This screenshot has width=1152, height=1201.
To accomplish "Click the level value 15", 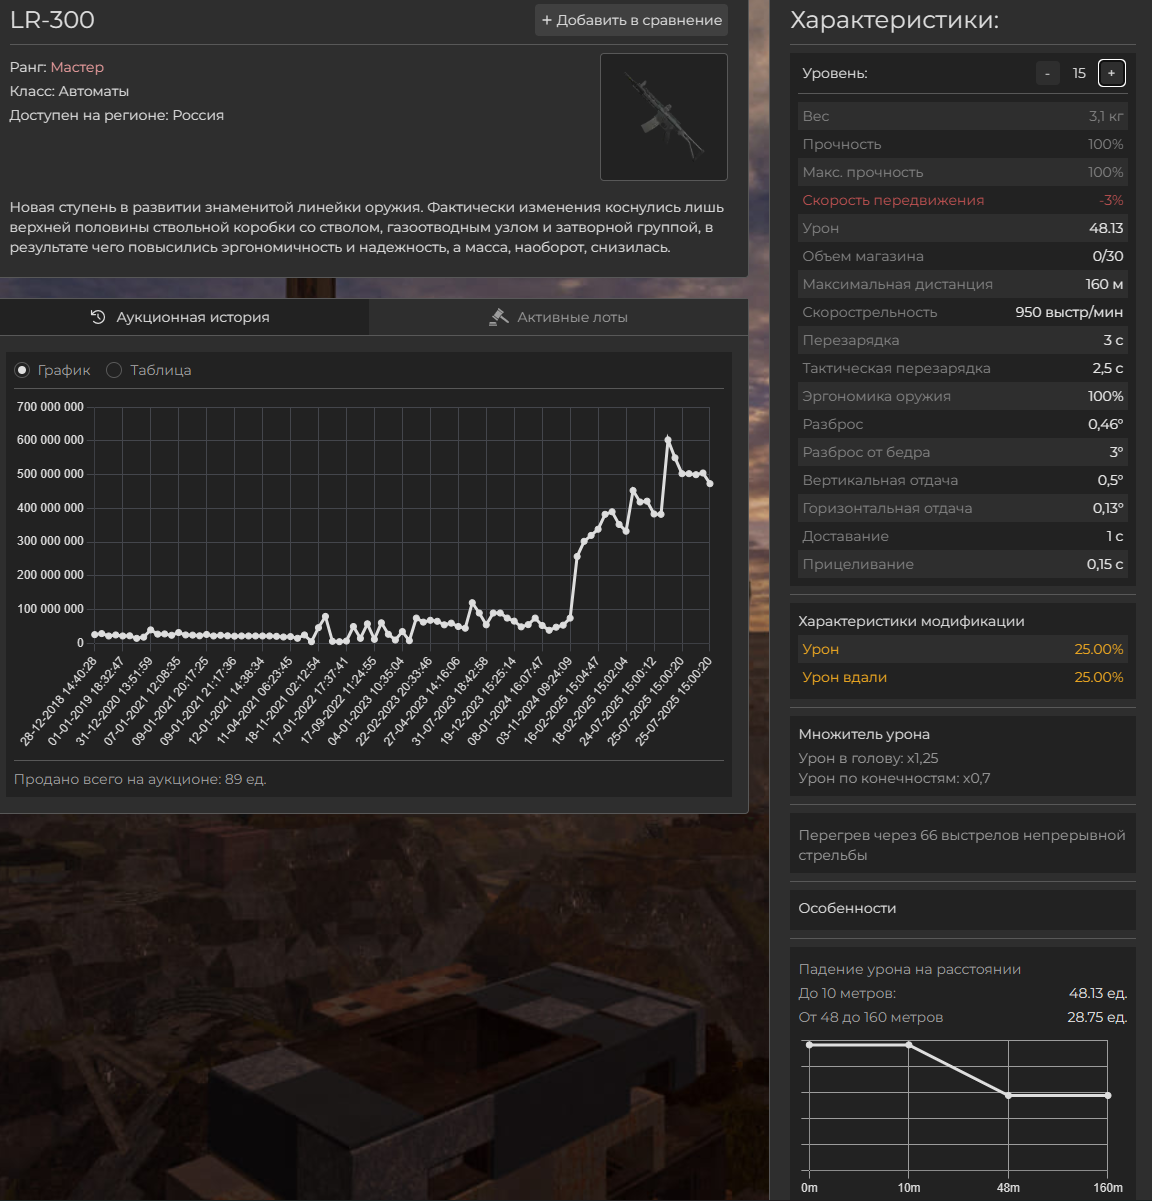I will point(1079,73).
